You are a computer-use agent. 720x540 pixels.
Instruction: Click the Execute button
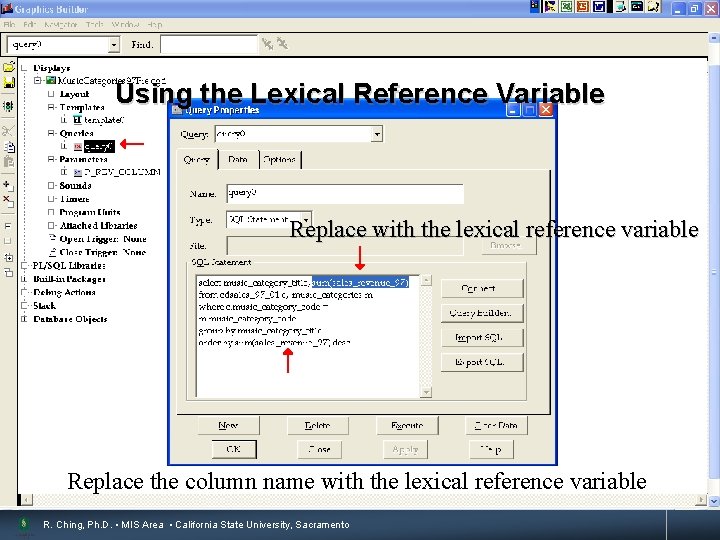407,425
